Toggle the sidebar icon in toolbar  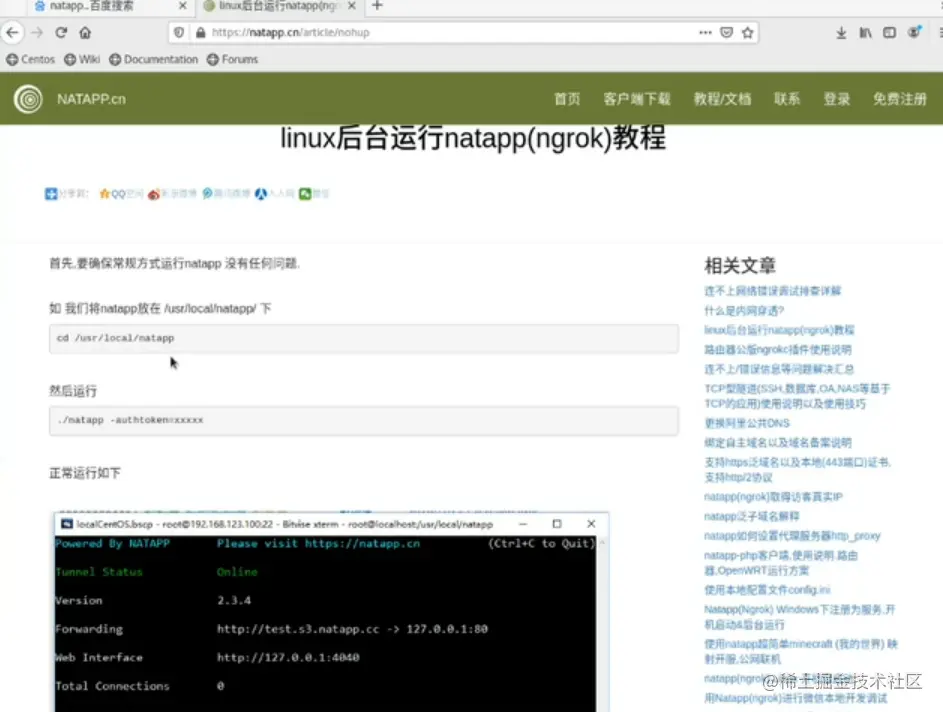889,32
